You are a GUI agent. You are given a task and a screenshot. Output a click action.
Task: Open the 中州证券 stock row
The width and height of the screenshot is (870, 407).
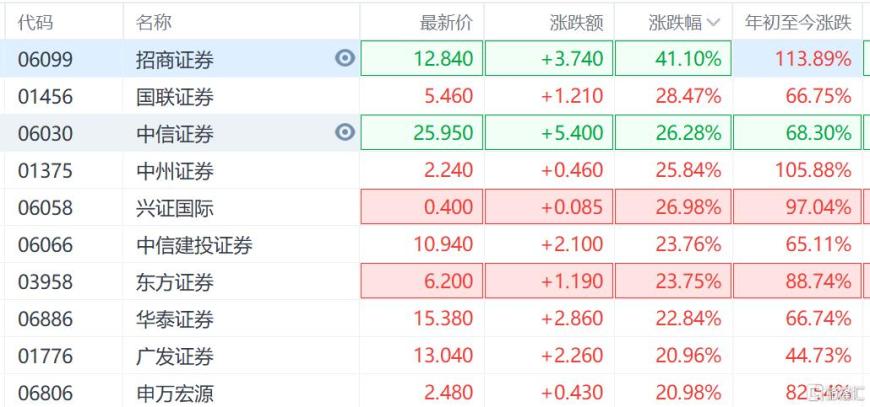(175, 171)
